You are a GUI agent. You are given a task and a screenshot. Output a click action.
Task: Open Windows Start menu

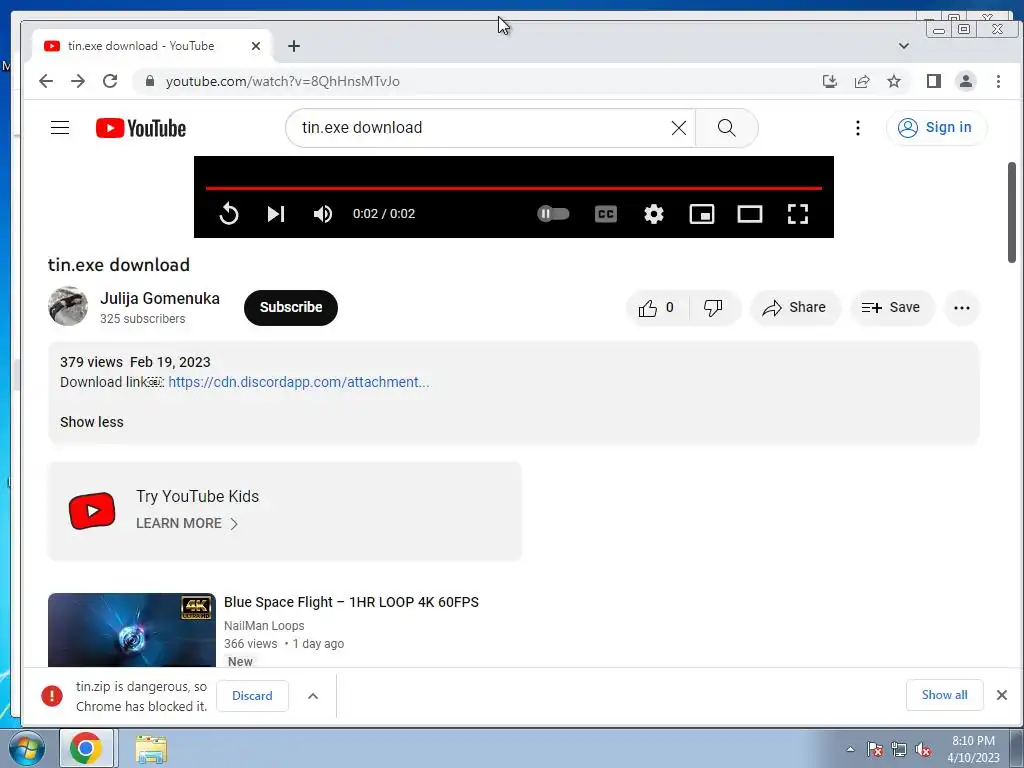(25, 748)
